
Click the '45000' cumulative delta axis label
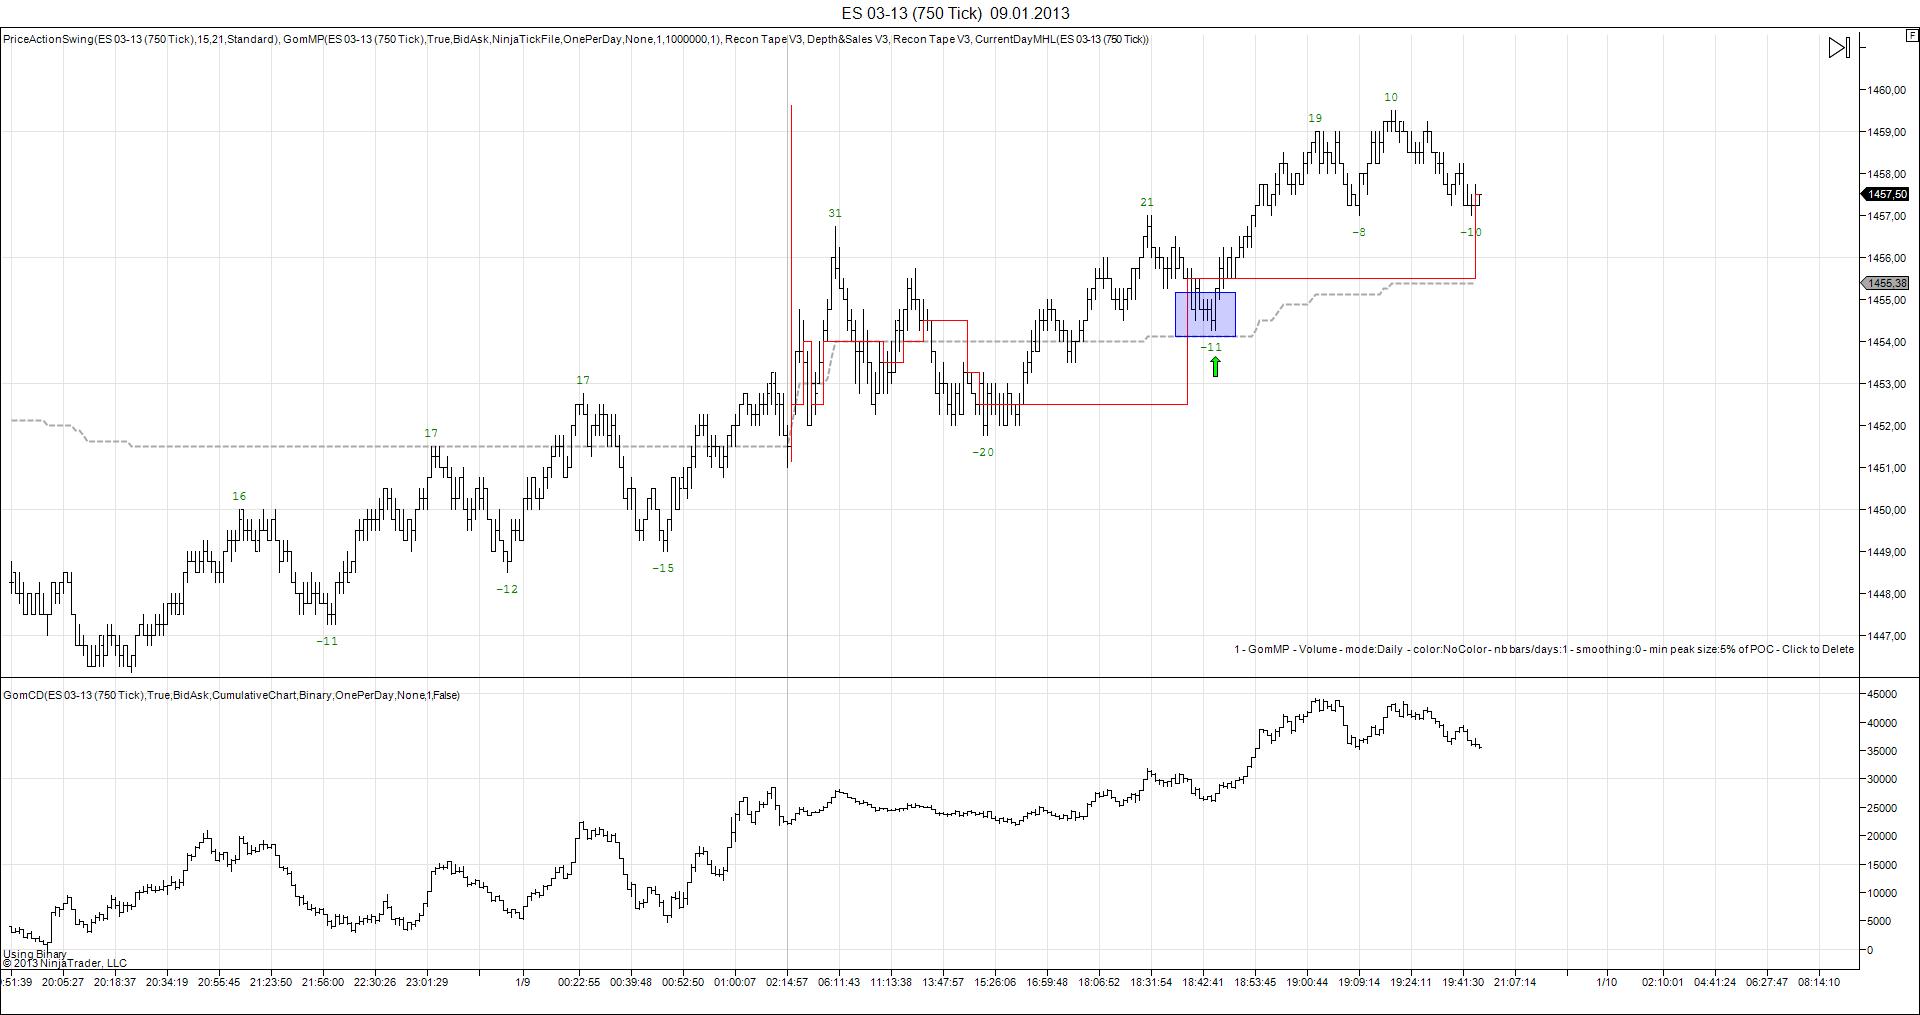1881,694
